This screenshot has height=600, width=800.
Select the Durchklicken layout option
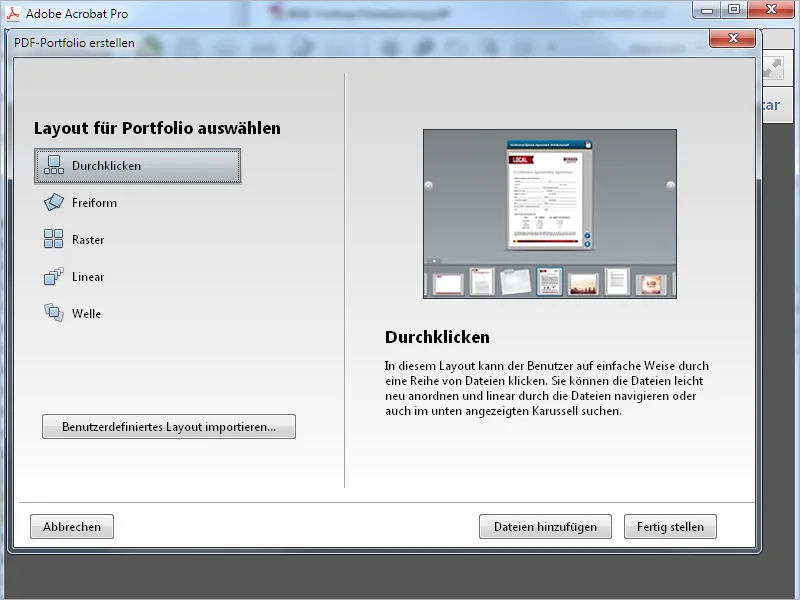137,166
